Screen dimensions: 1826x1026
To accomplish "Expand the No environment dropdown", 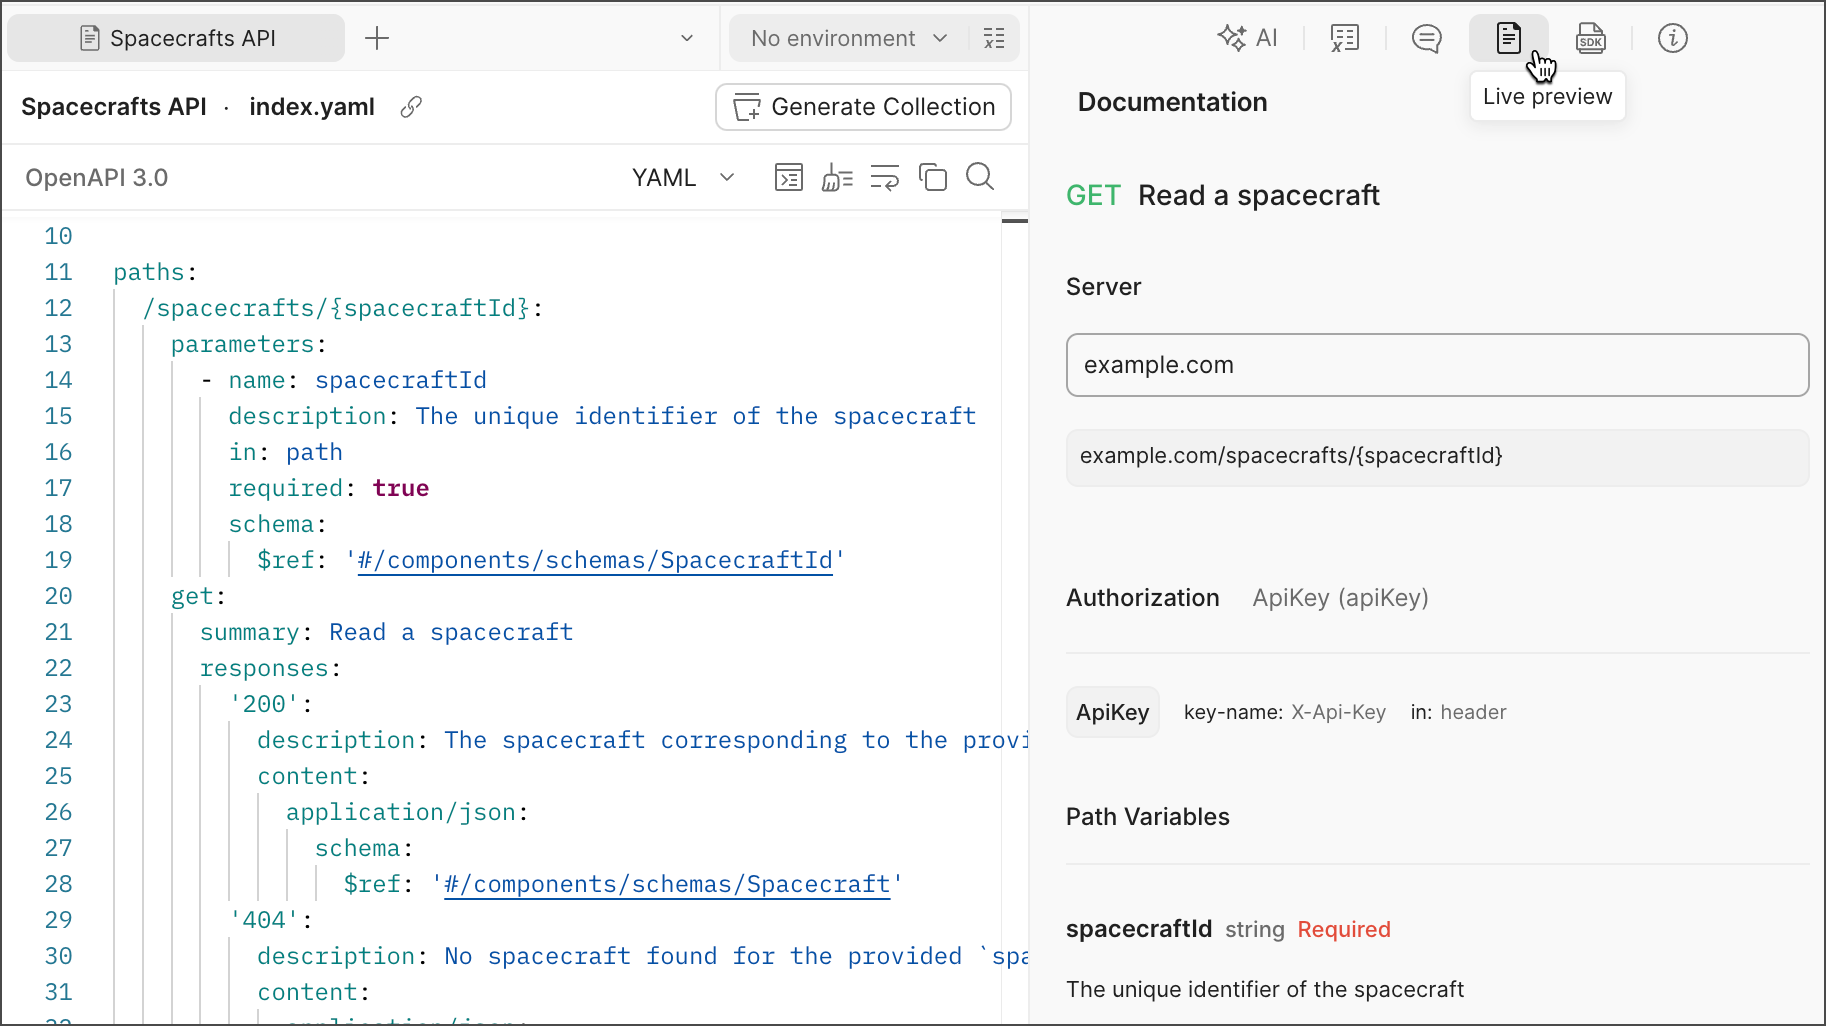I will pos(848,38).
